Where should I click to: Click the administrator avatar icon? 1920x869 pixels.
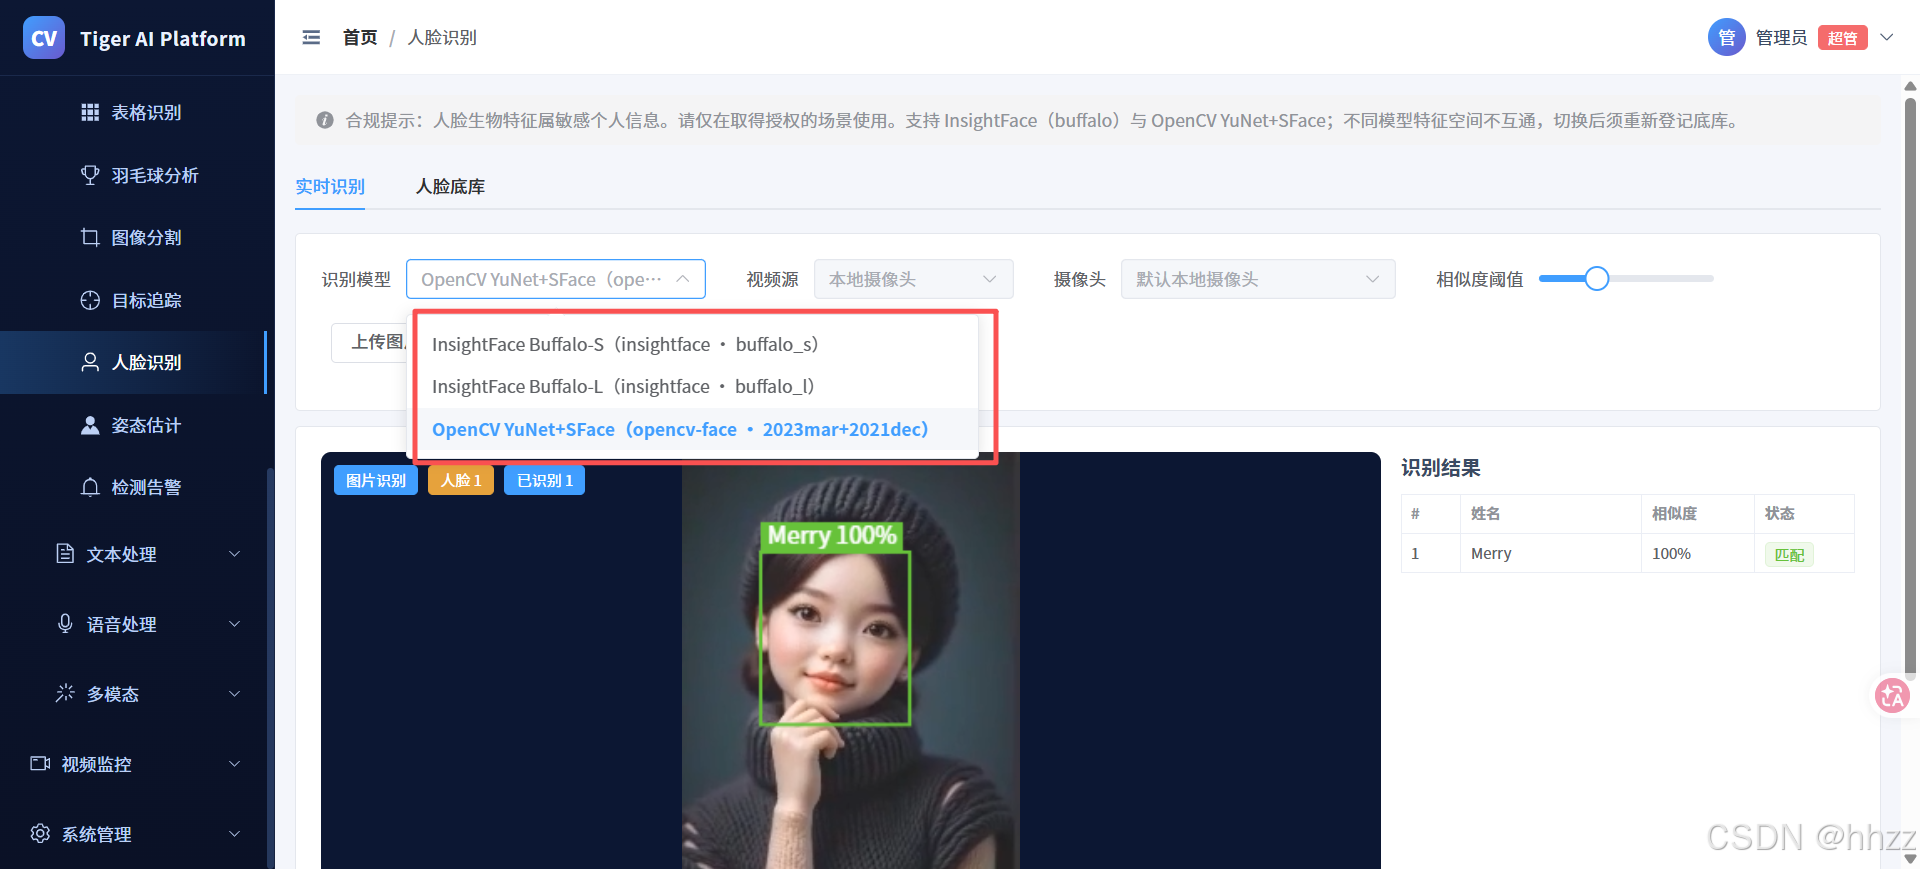point(1726,38)
